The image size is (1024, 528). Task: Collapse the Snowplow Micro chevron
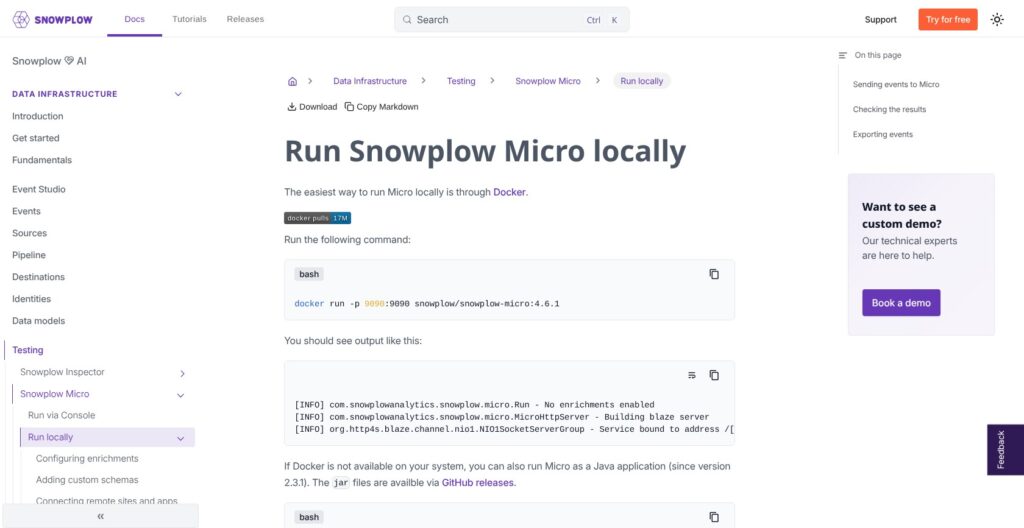coord(180,395)
